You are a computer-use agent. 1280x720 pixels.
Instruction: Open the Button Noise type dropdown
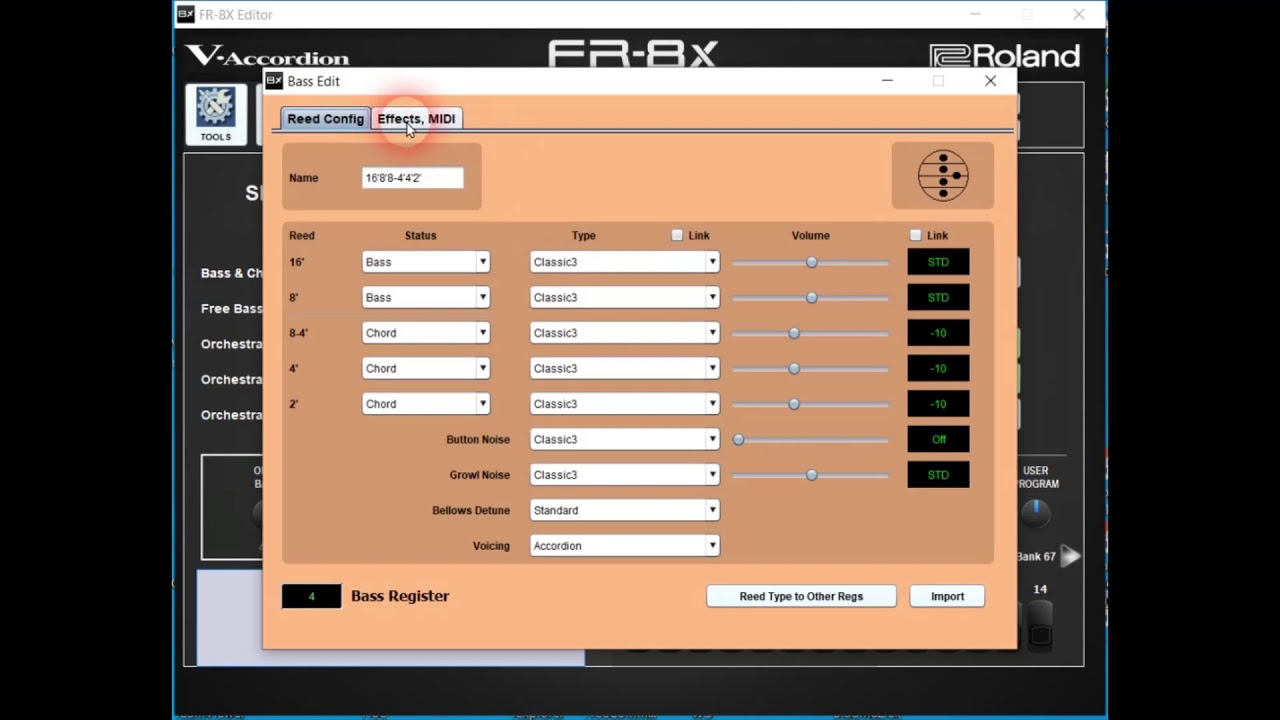click(x=624, y=439)
